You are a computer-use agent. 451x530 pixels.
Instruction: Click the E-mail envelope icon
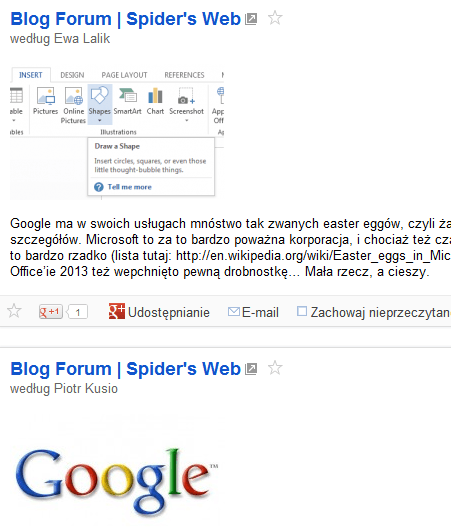point(234,311)
